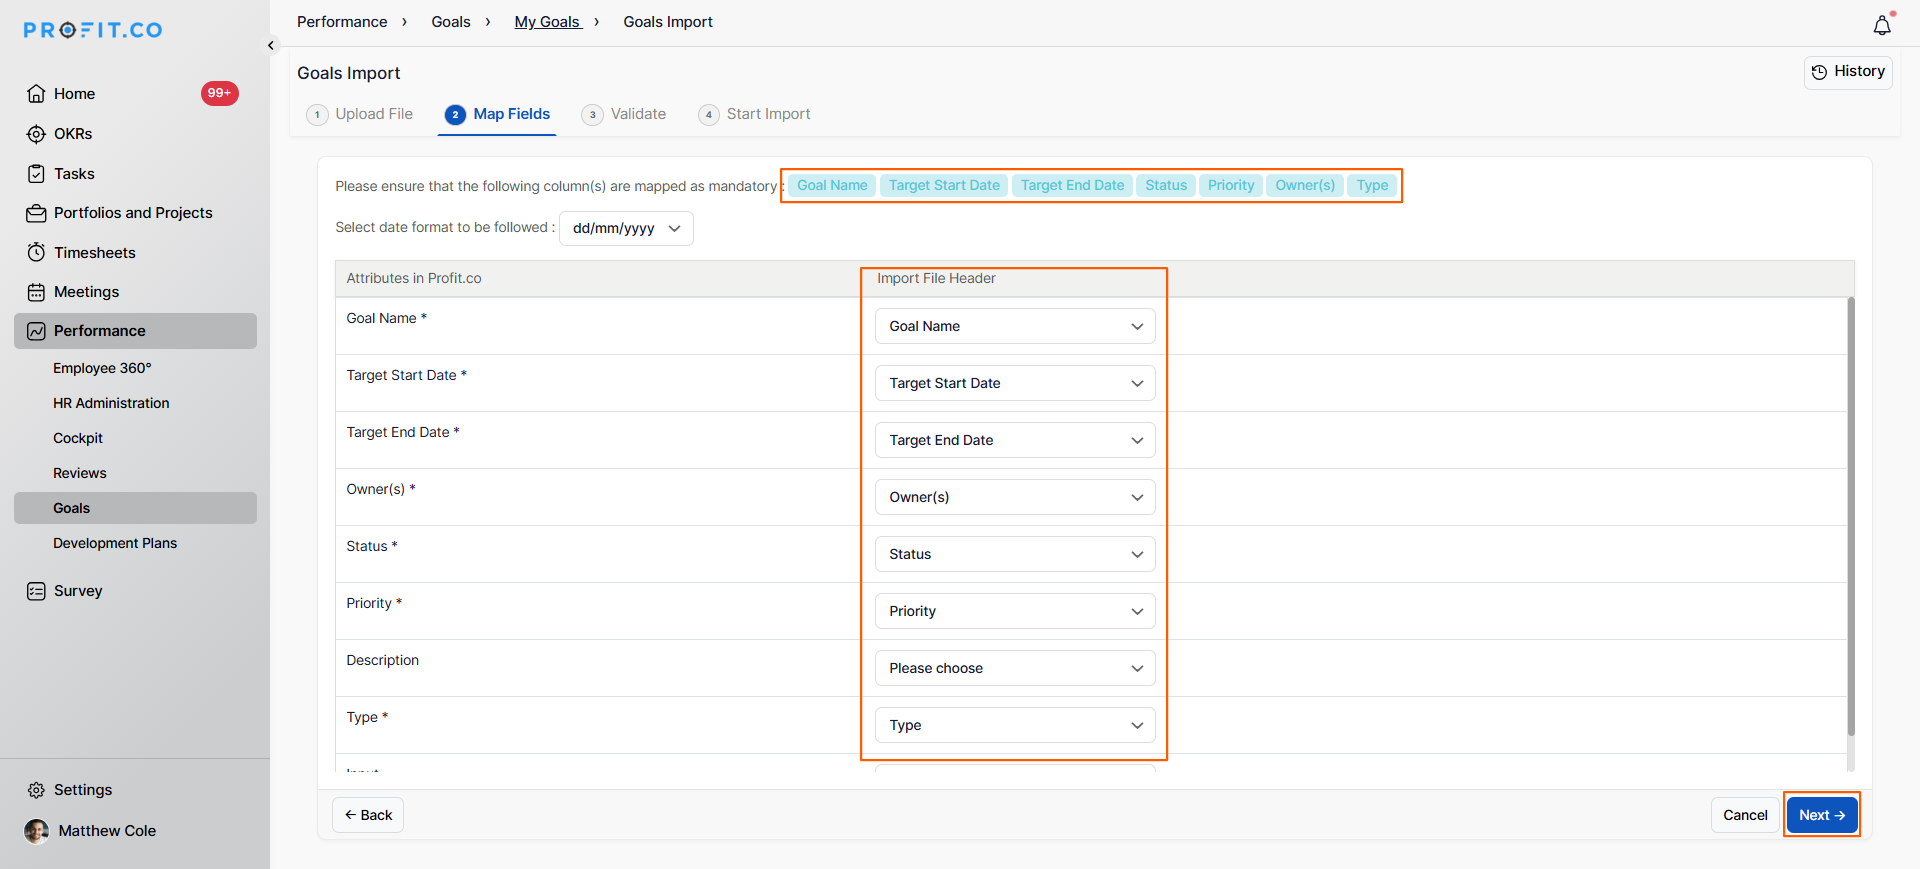Open the Home icon in the sidebar

click(x=36, y=94)
